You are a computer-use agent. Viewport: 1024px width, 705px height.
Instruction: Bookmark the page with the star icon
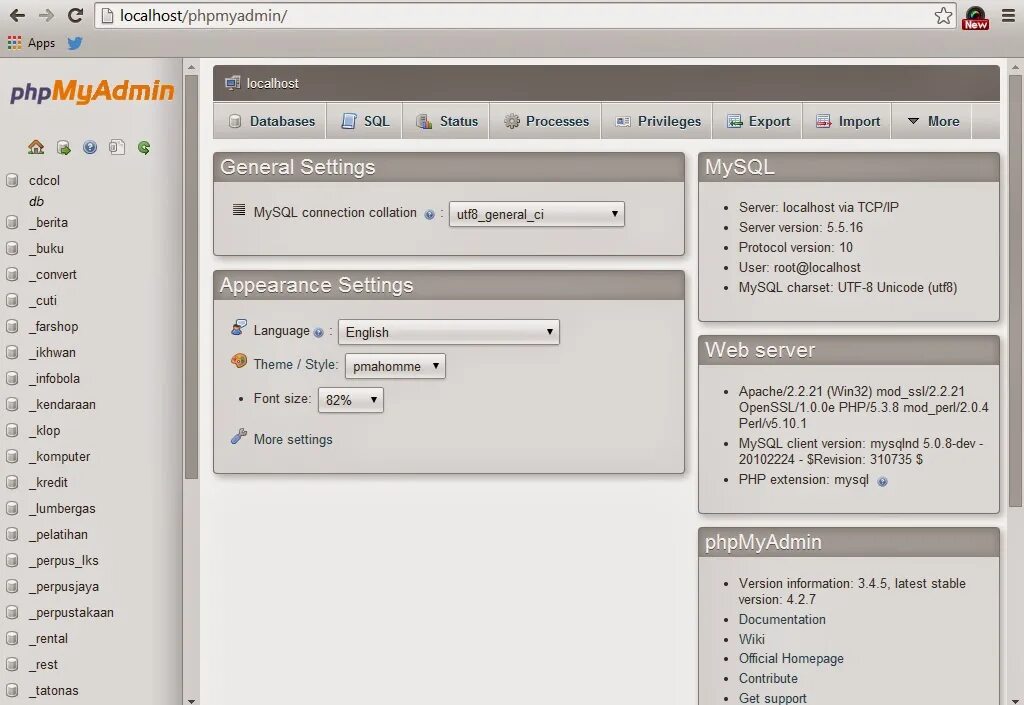click(x=943, y=16)
